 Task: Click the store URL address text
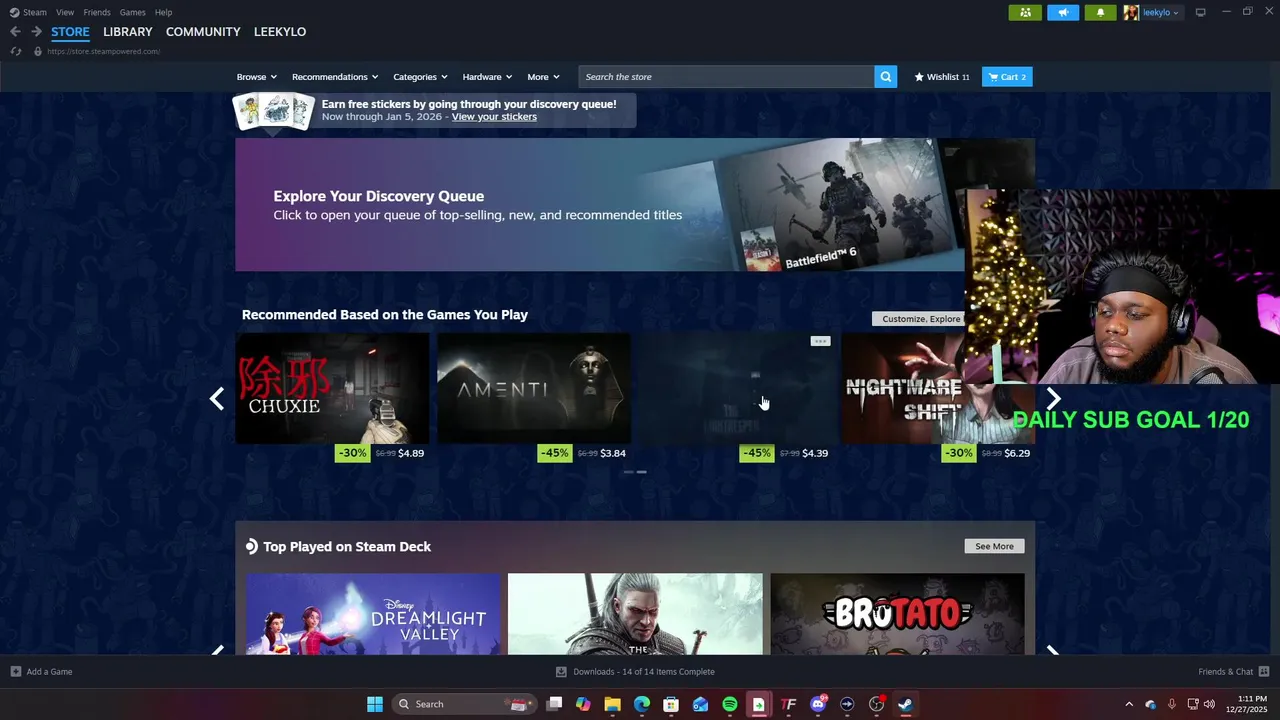[x=103, y=51]
